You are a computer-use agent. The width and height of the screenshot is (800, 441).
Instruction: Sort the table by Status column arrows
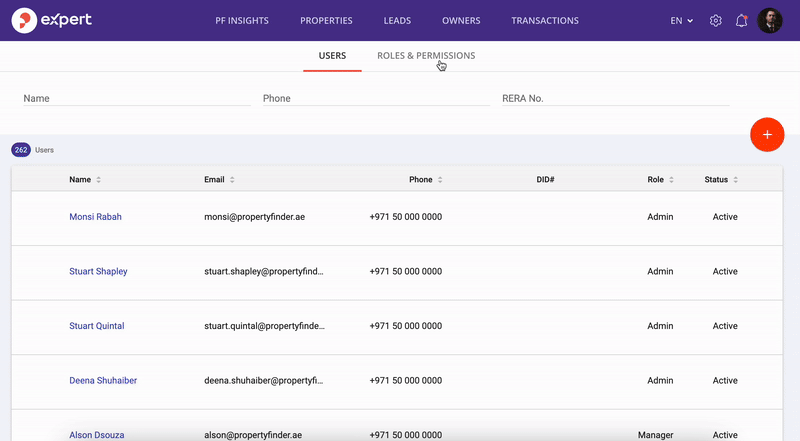[x=736, y=180]
